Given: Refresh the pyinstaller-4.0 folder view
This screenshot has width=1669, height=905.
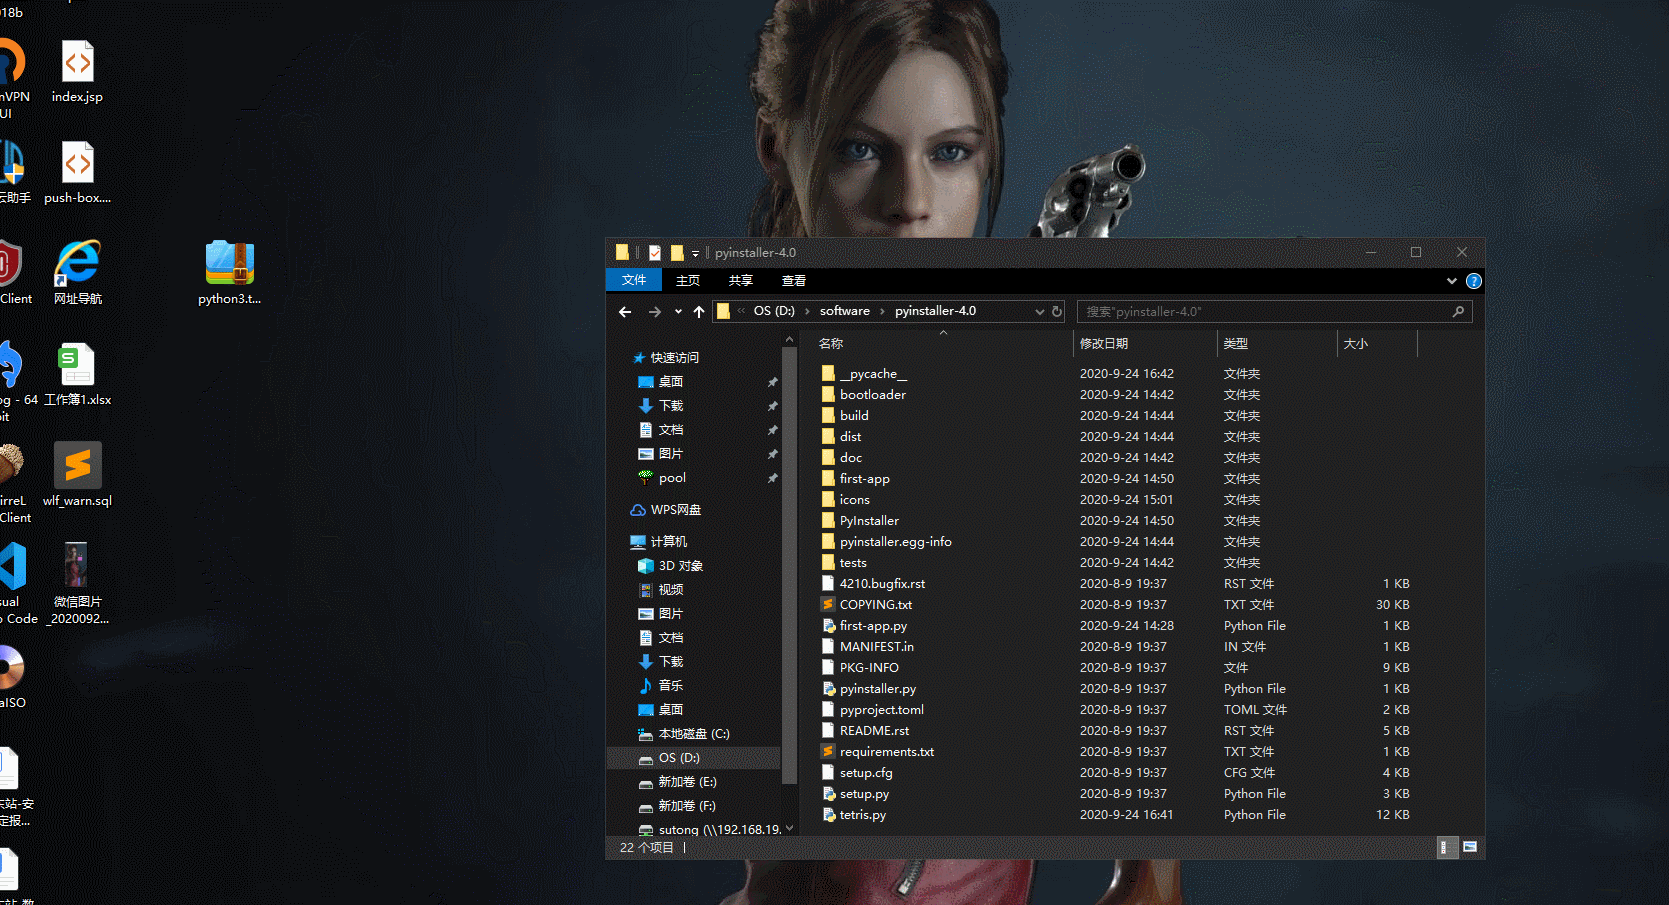Looking at the screenshot, I should [x=1057, y=312].
